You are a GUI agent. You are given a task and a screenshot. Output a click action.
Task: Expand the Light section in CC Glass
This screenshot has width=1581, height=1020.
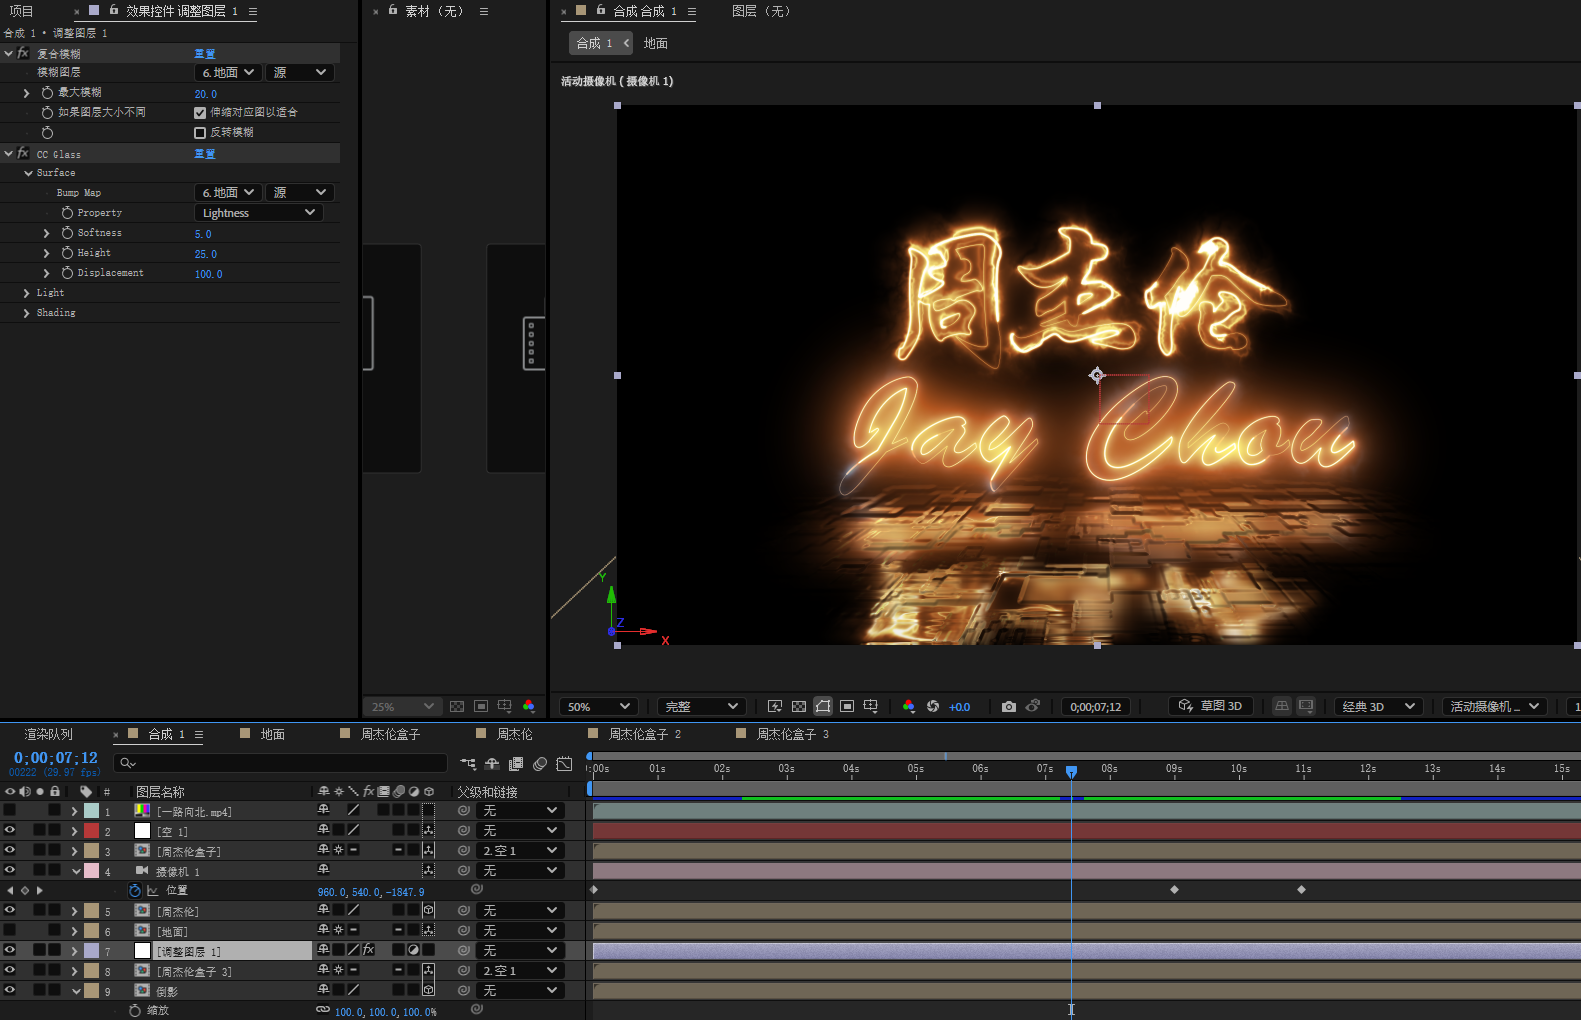coord(27,293)
